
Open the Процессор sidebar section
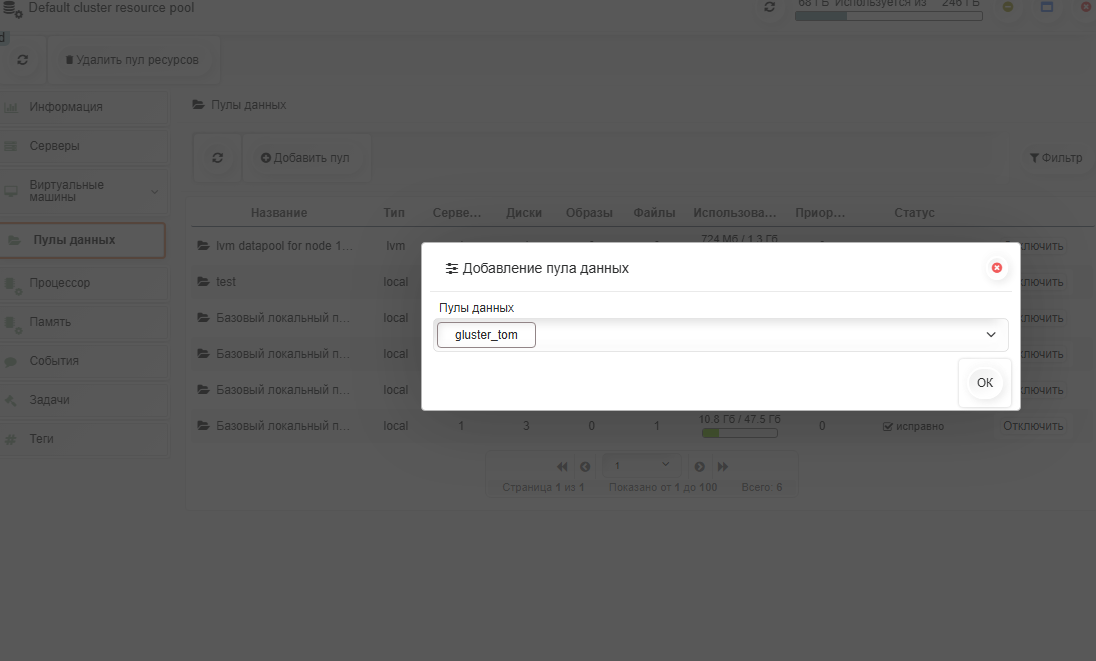pyautogui.click(x=84, y=283)
